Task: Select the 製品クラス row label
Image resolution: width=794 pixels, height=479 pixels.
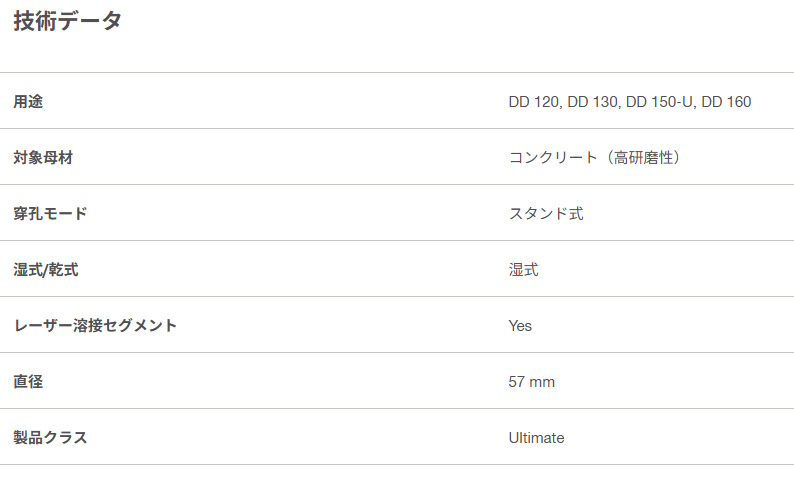Action: (50, 437)
